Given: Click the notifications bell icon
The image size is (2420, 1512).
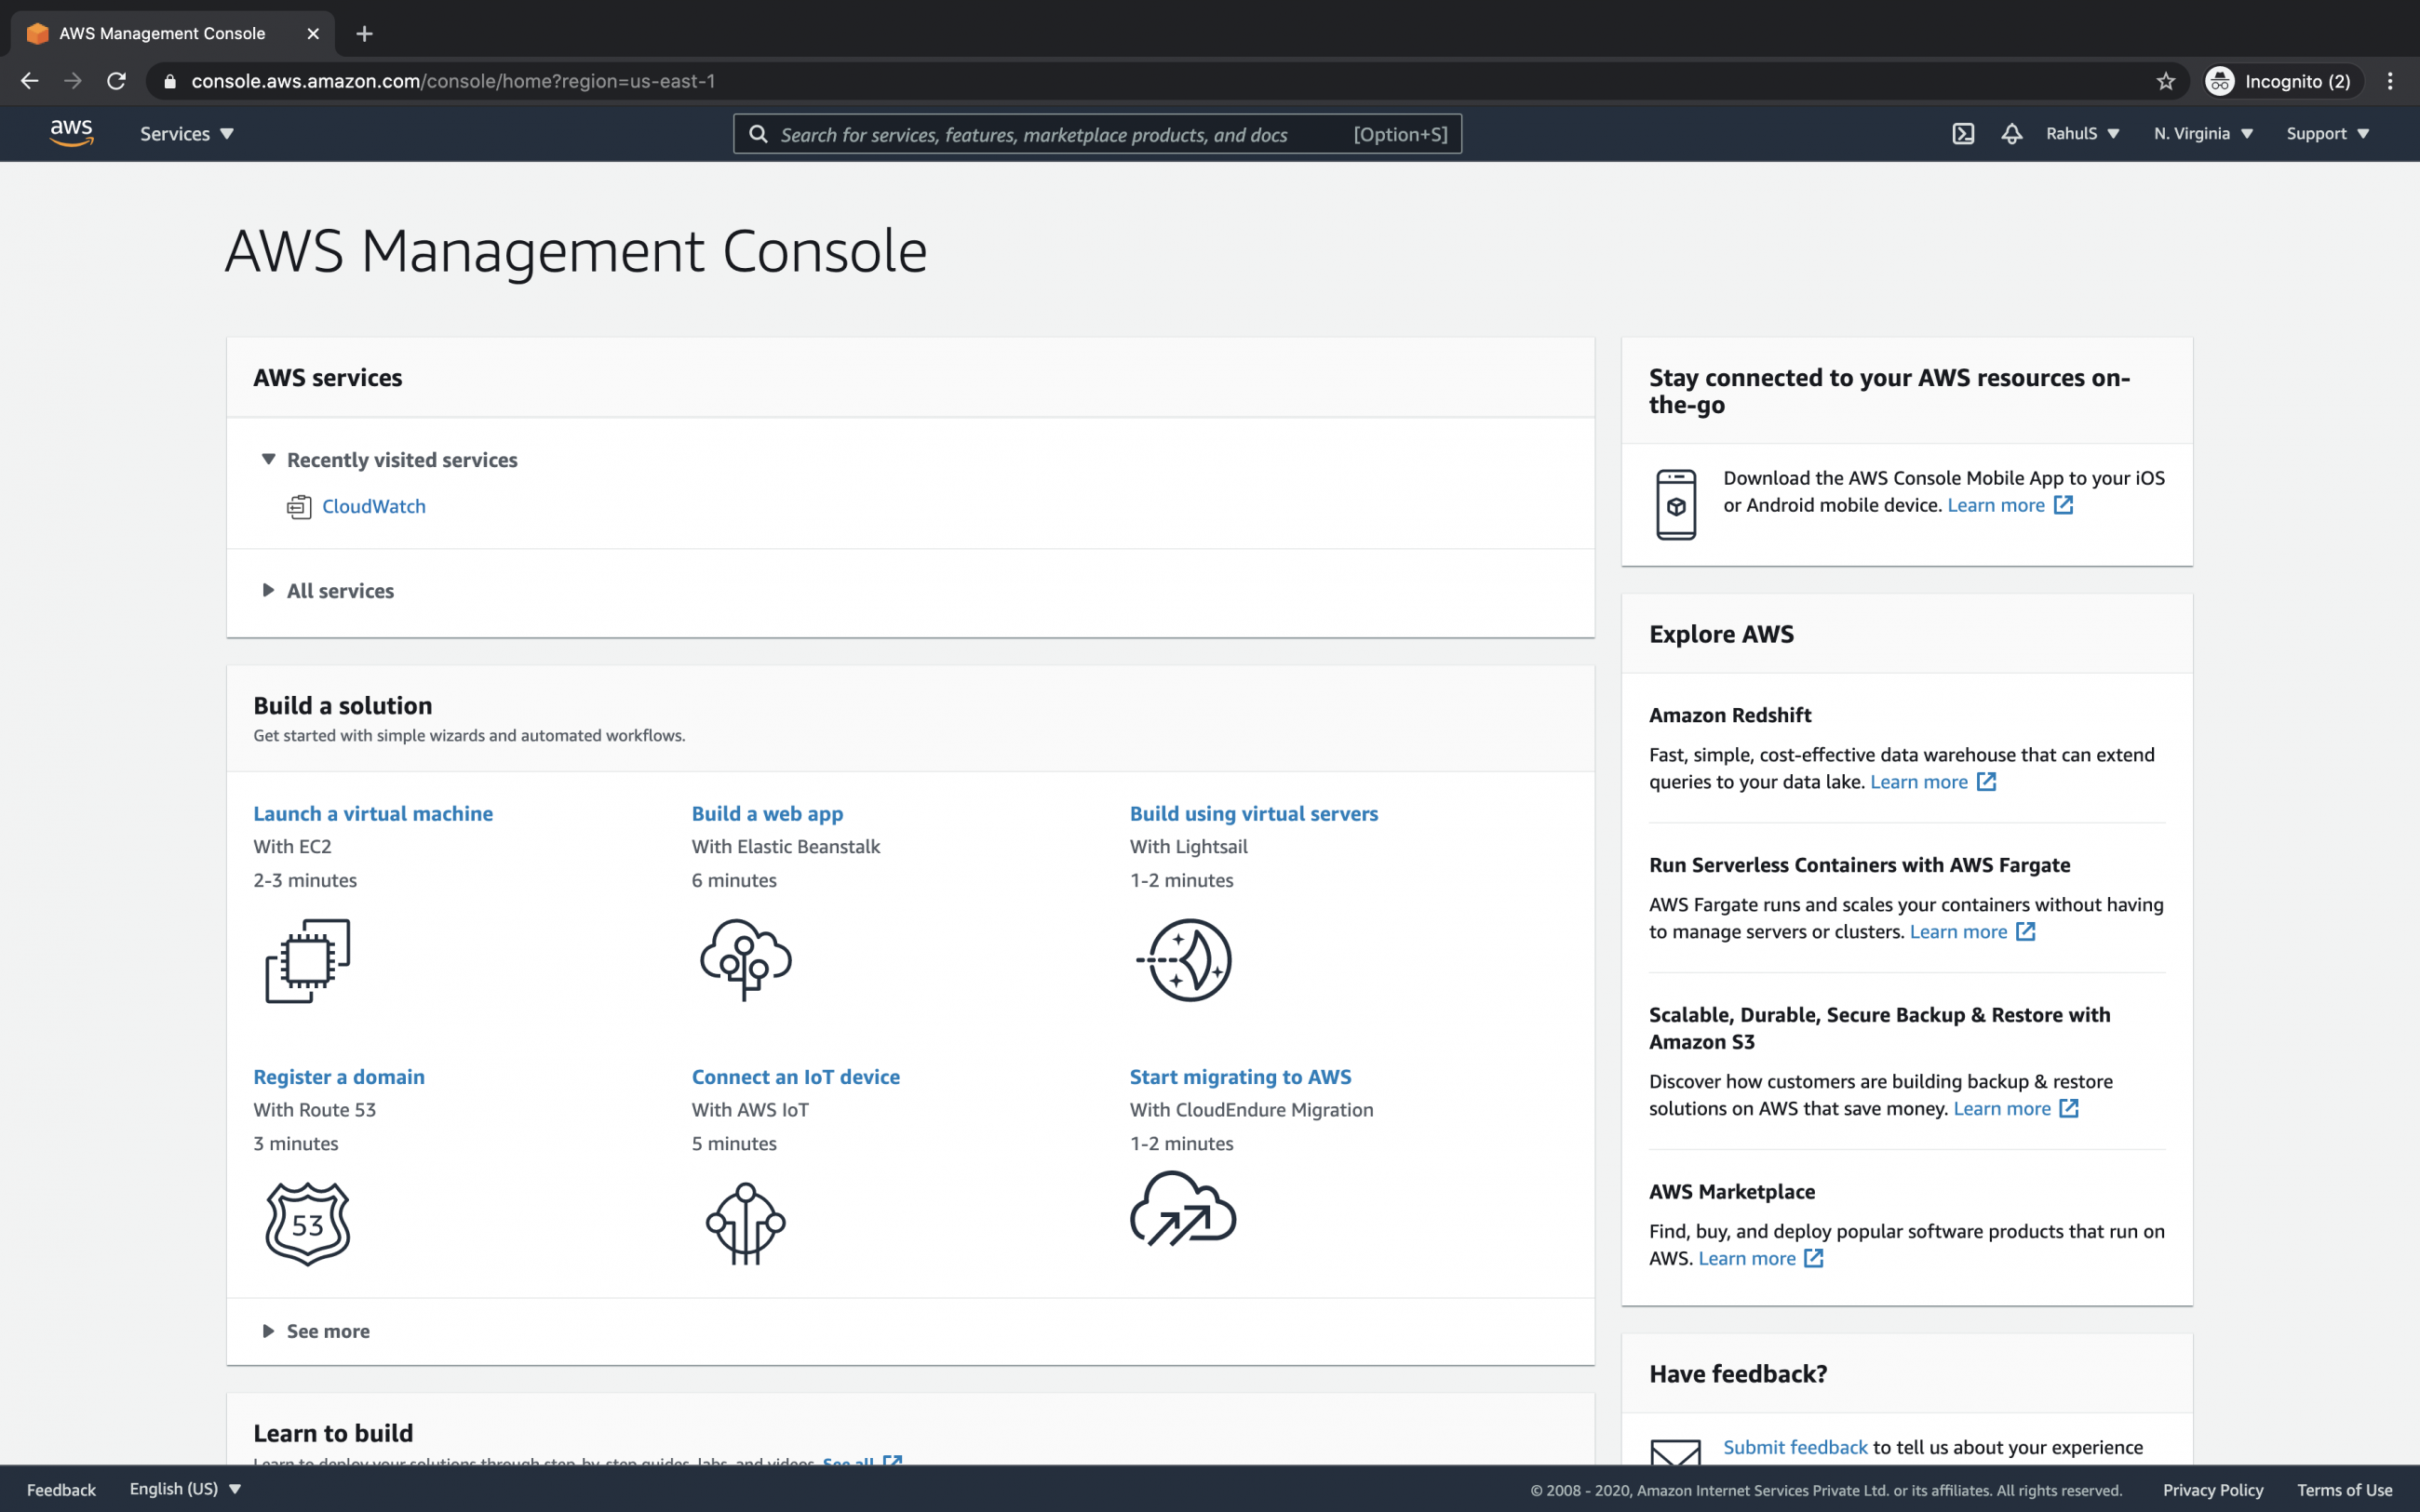Looking at the screenshot, I should [x=2011, y=132].
